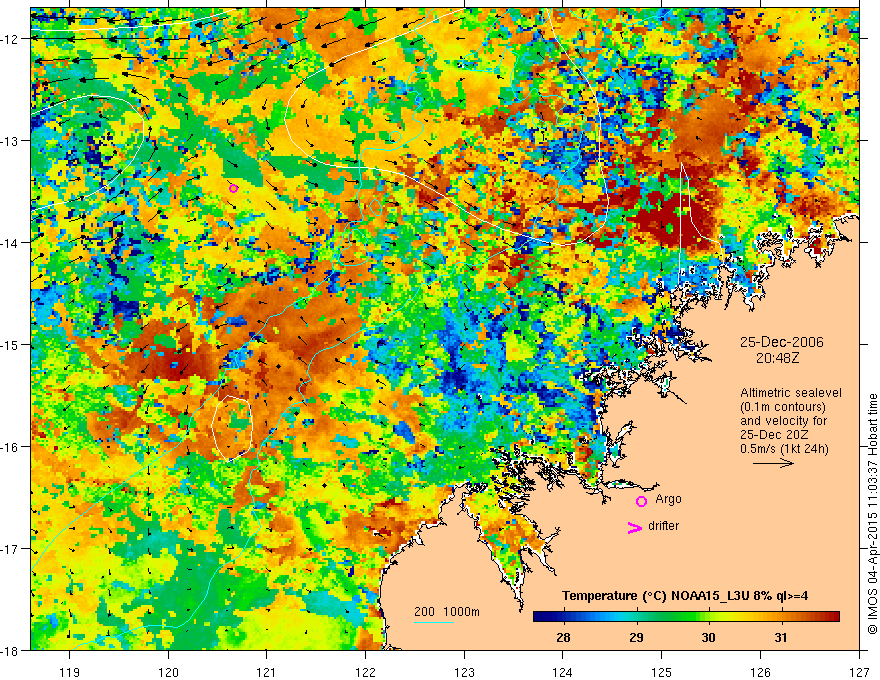The image size is (880, 680).
Task: Click the 123 longitude axis label
Action: pos(464,672)
